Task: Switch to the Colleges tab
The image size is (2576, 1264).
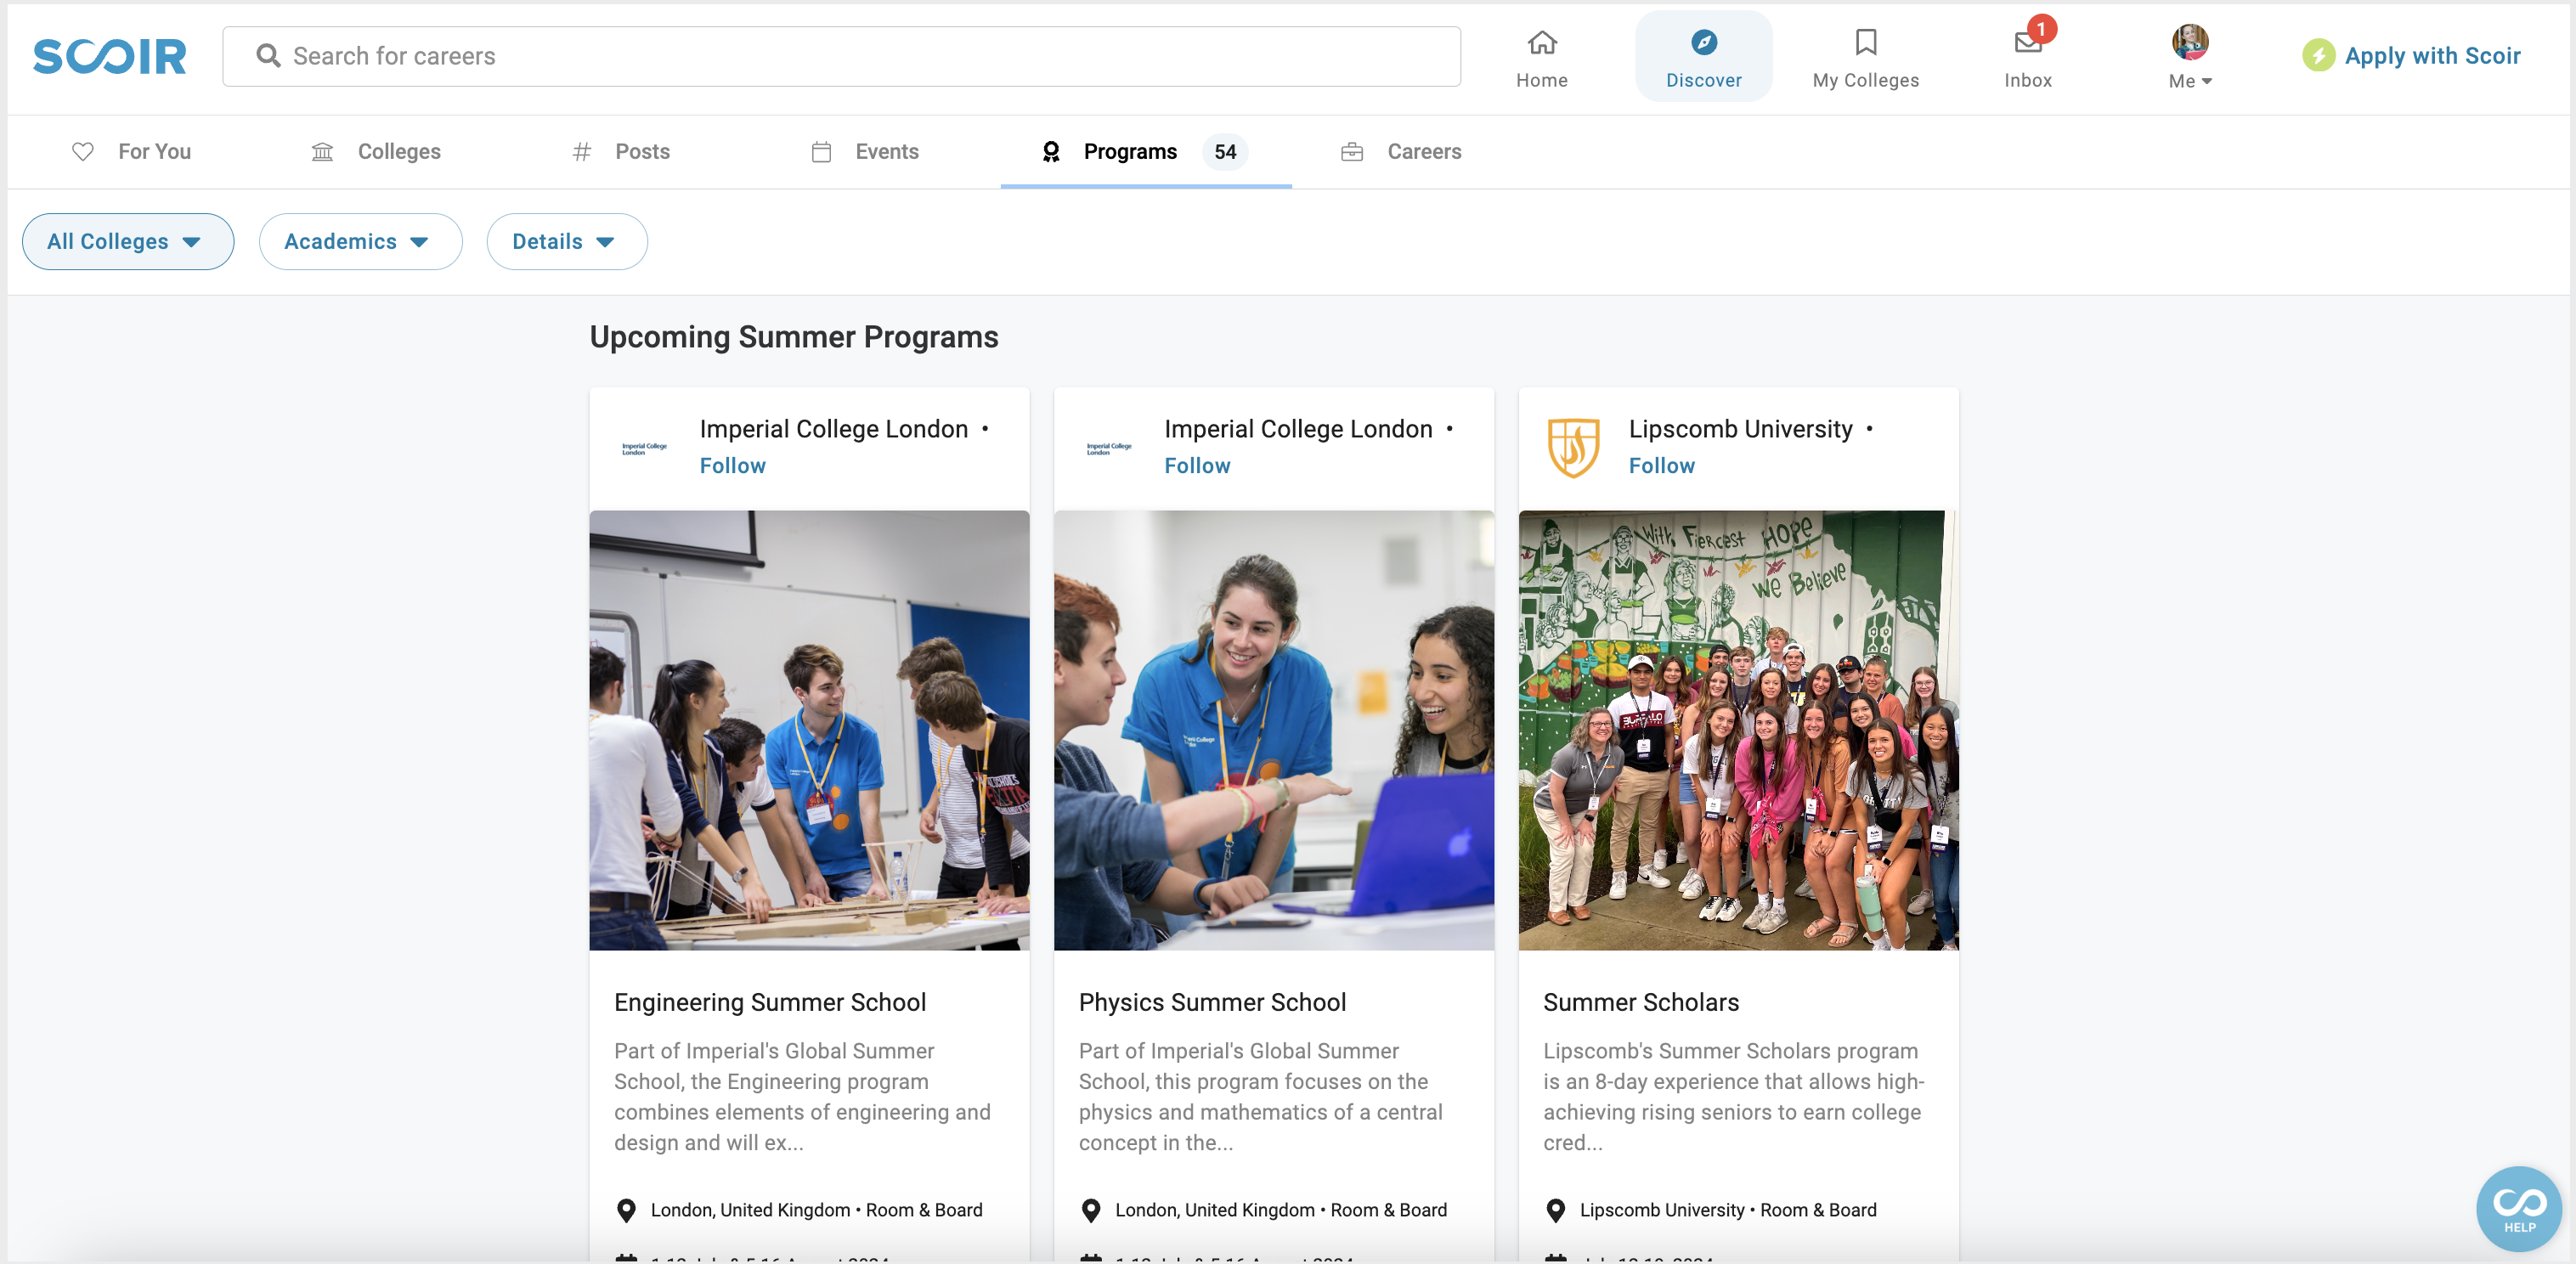Action: 376,151
